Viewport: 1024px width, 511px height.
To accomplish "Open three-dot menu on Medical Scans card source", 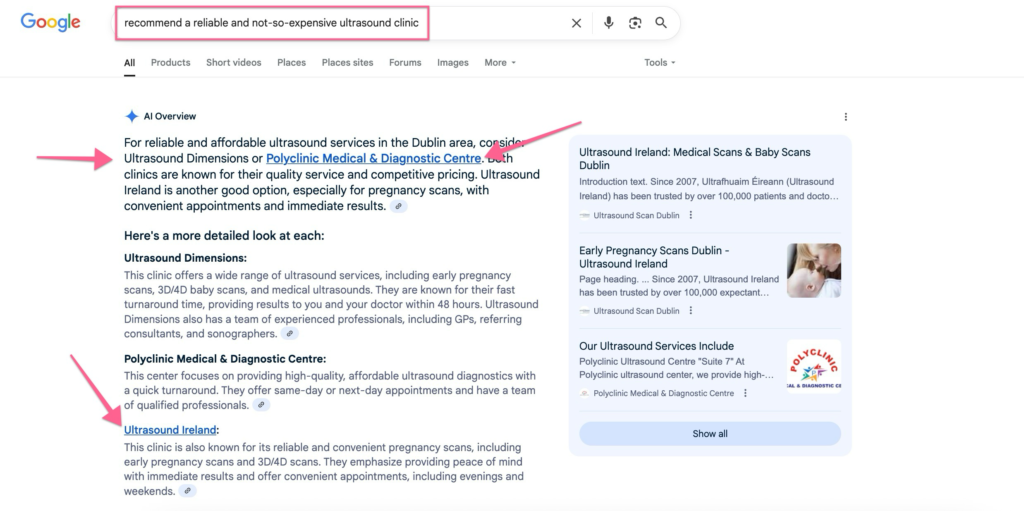I will click(691, 215).
